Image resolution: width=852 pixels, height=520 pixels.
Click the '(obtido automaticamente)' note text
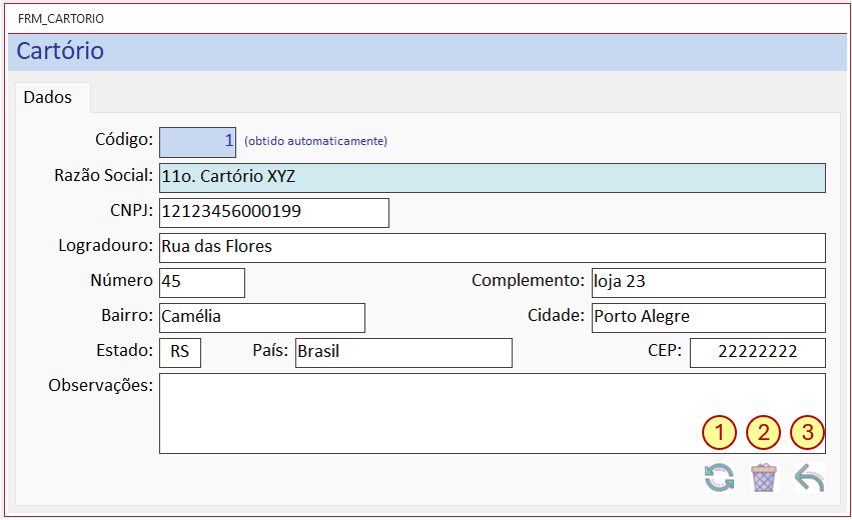[x=316, y=141]
